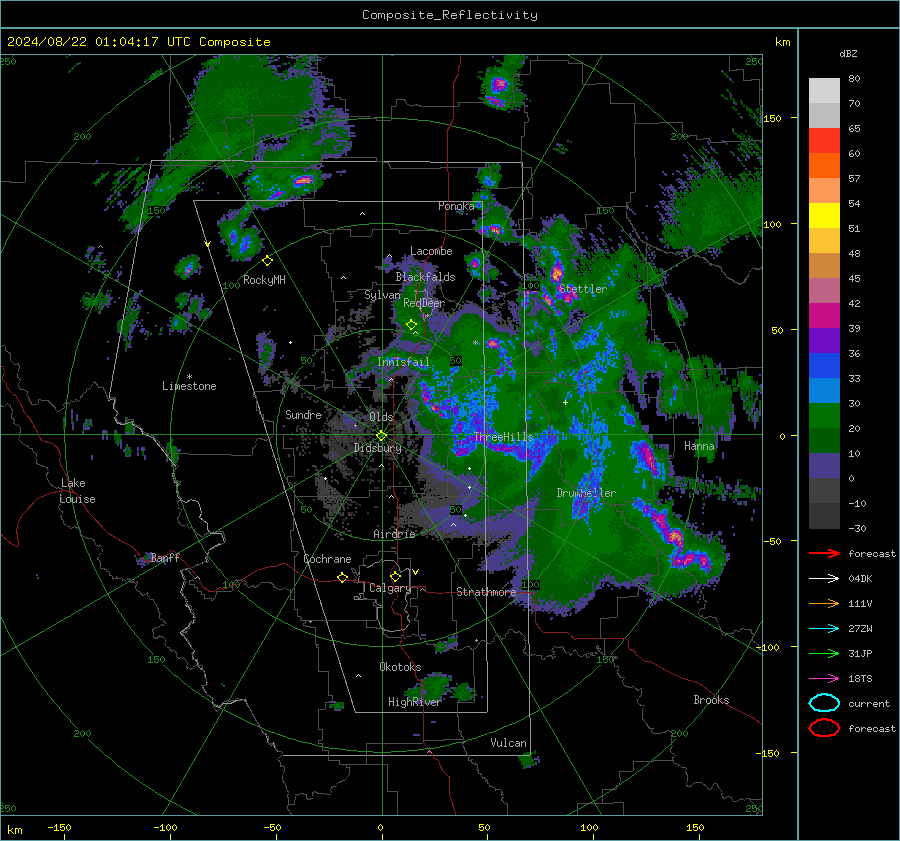Click the Cochrane city label

327,559
